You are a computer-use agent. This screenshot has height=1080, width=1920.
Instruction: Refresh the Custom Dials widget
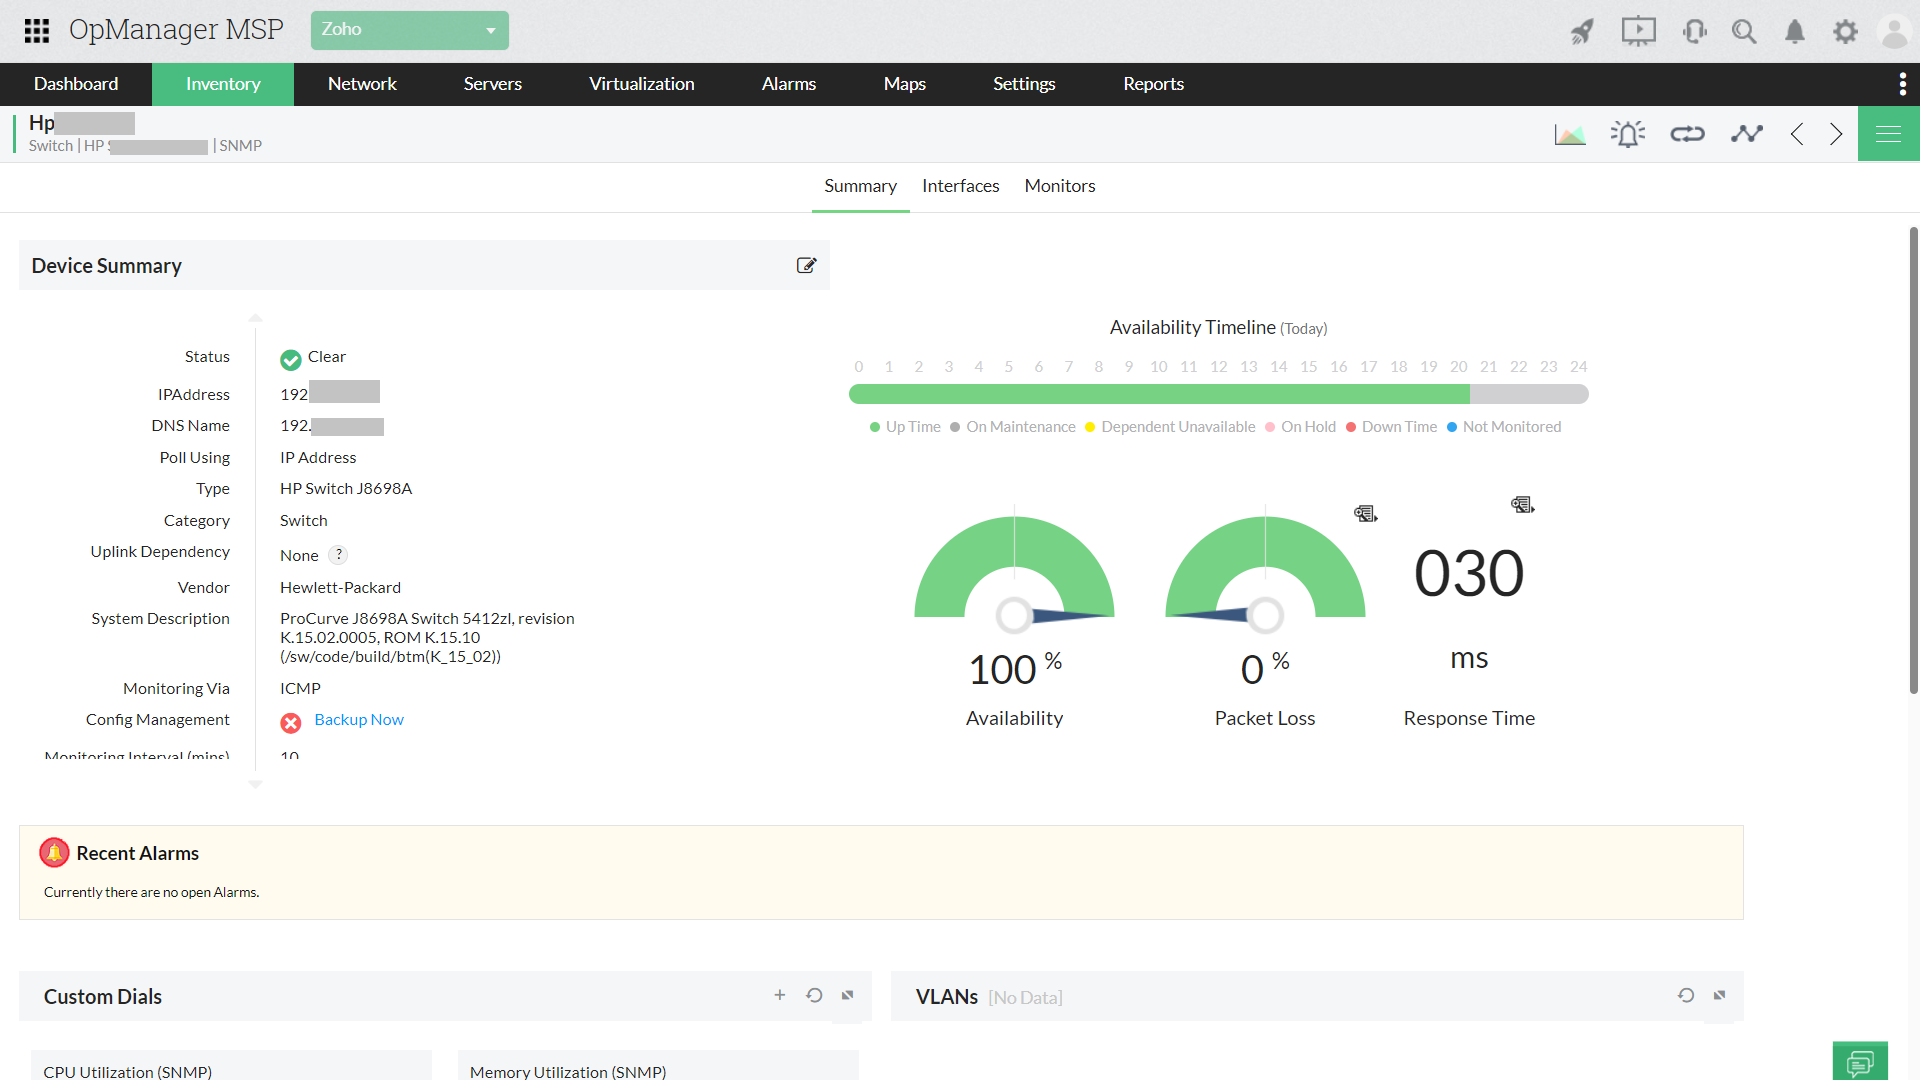814,995
